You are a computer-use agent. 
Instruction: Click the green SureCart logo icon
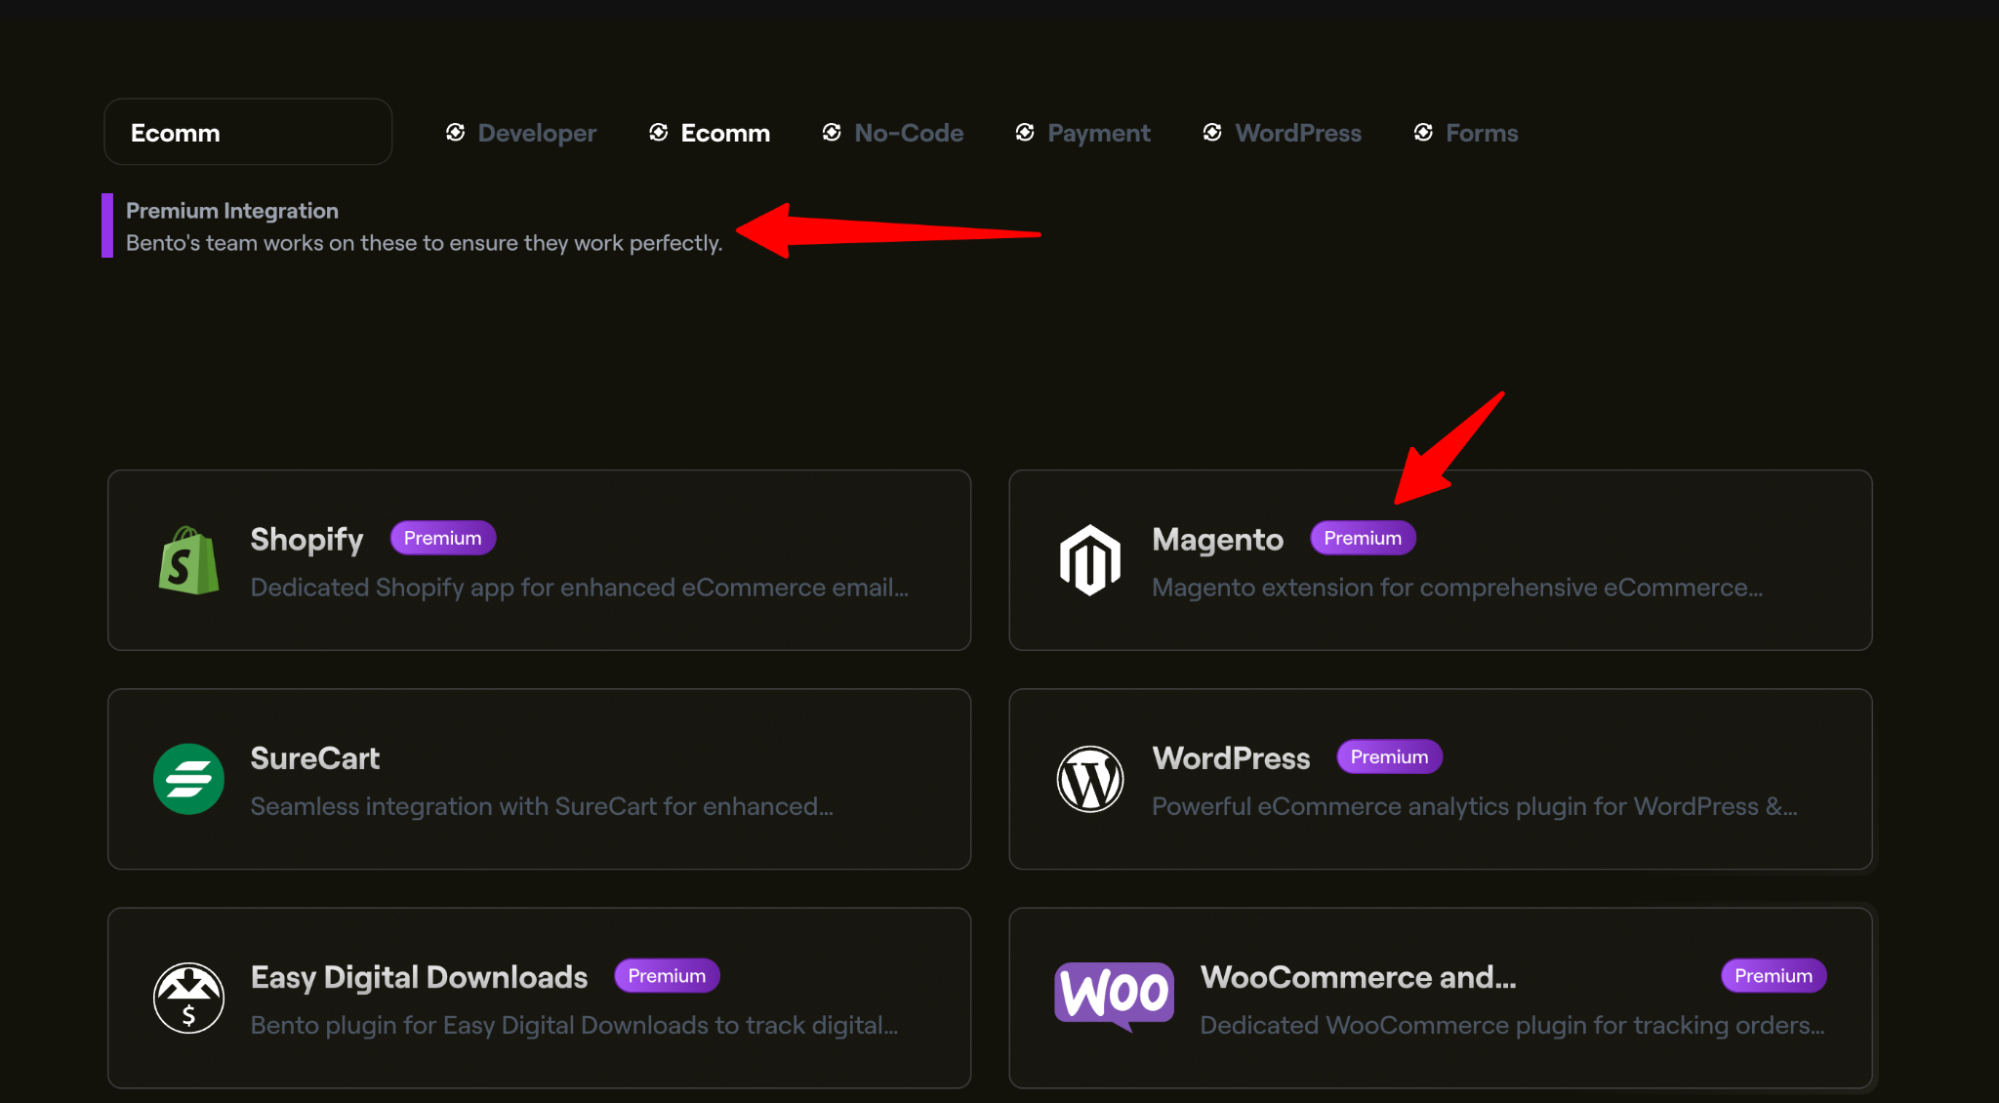pyautogui.click(x=188, y=779)
